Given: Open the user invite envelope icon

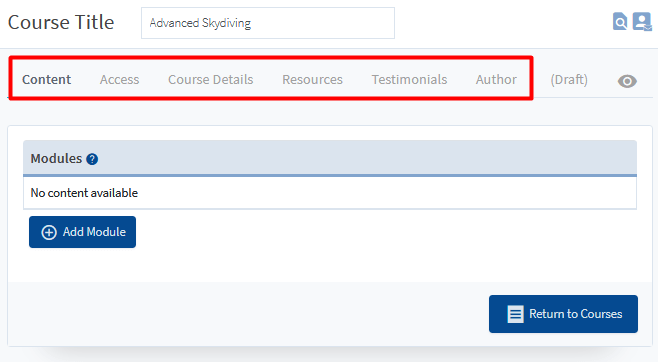Looking at the screenshot, I should tap(642, 21).
